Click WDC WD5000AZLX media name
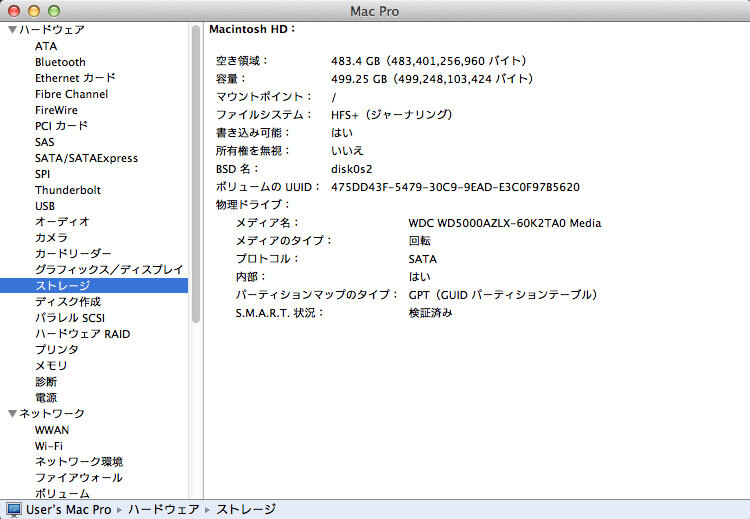The width and height of the screenshot is (750, 519). (505, 223)
